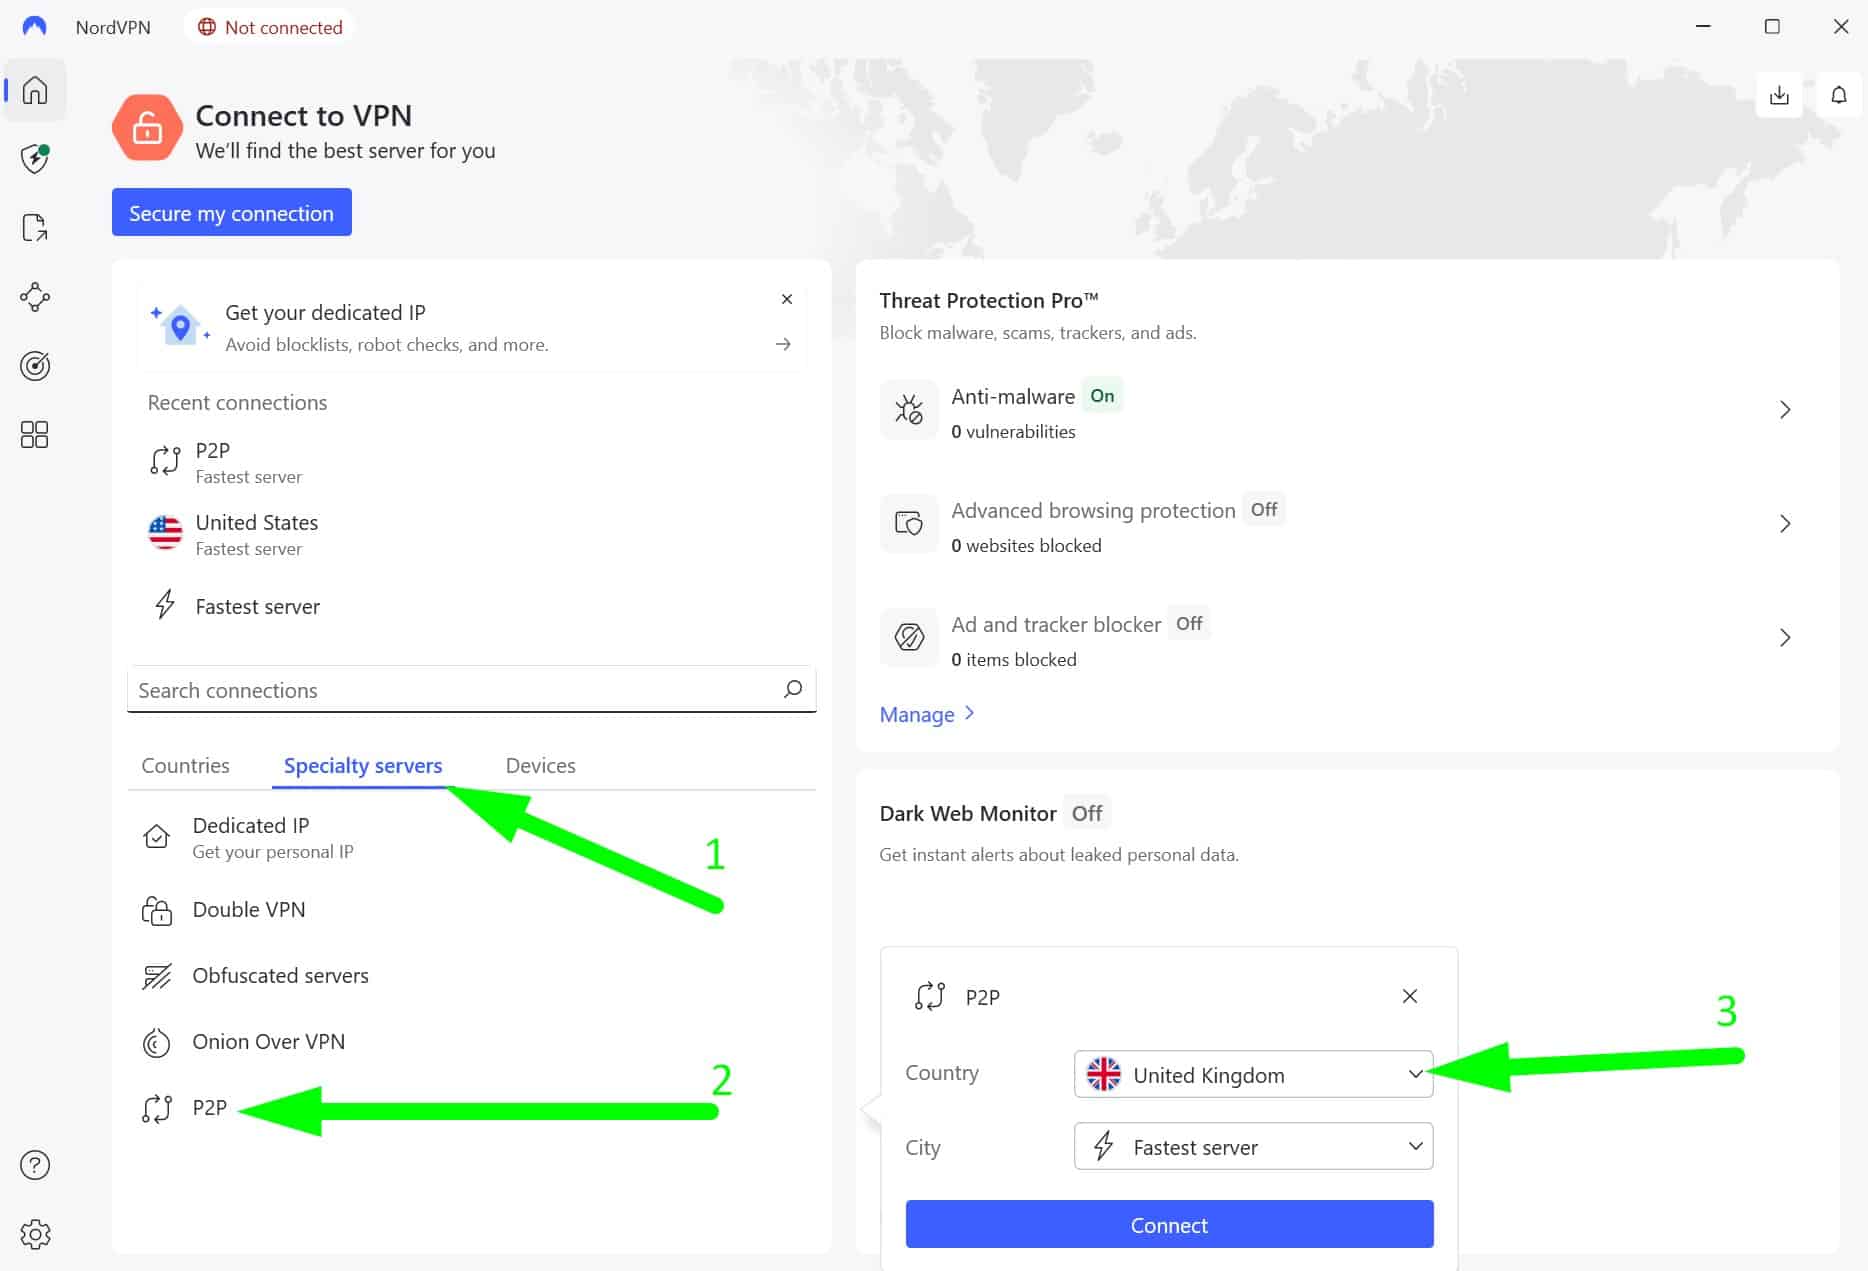Image resolution: width=1868 pixels, height=1271 pixels.
Task: Click the Dedicated IP house icon
Action: click(x=157, y=836)
